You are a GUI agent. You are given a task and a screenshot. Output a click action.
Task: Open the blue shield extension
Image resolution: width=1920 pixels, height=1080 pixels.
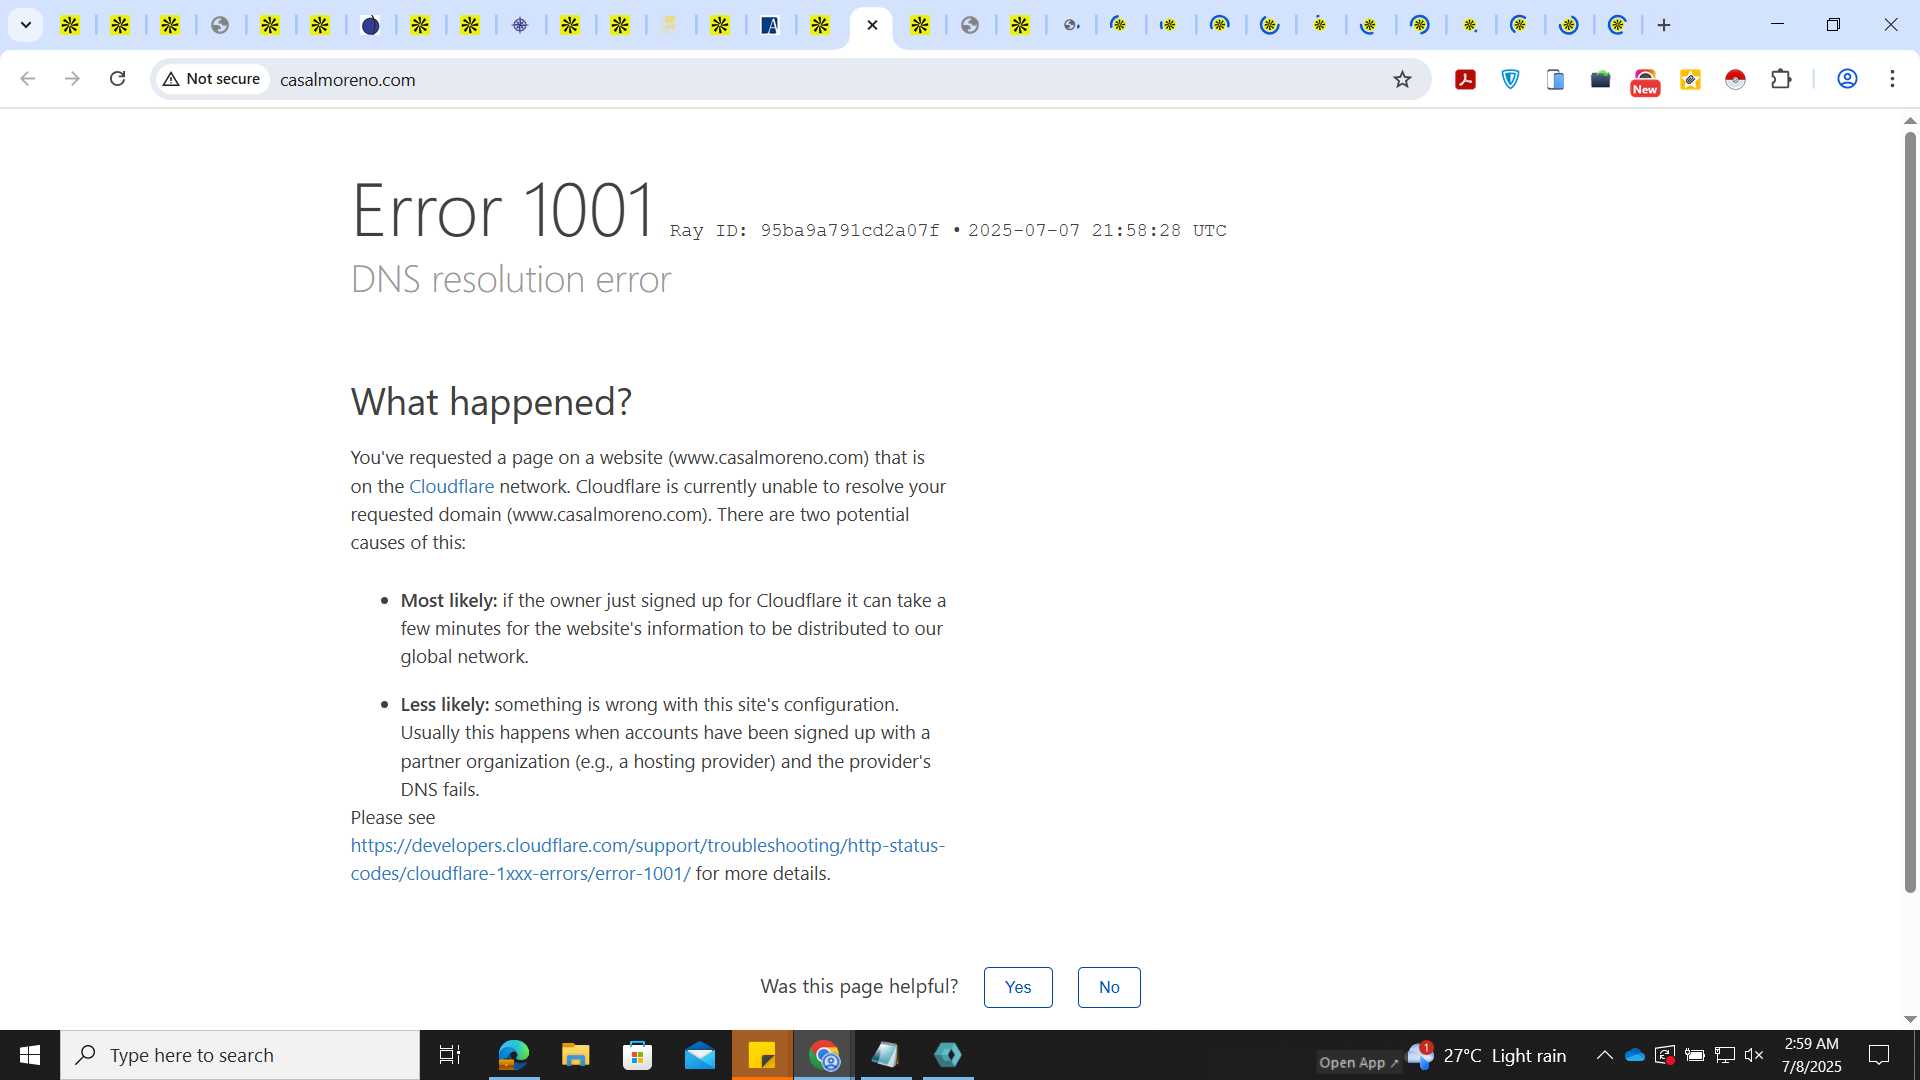[1510, 79]
